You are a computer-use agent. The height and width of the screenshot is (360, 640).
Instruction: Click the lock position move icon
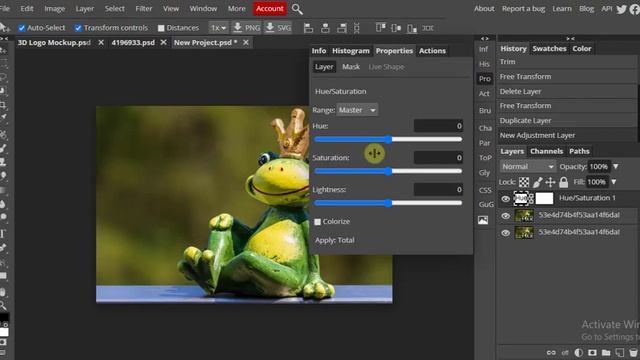pyautogui.click(x=550, y=182)
